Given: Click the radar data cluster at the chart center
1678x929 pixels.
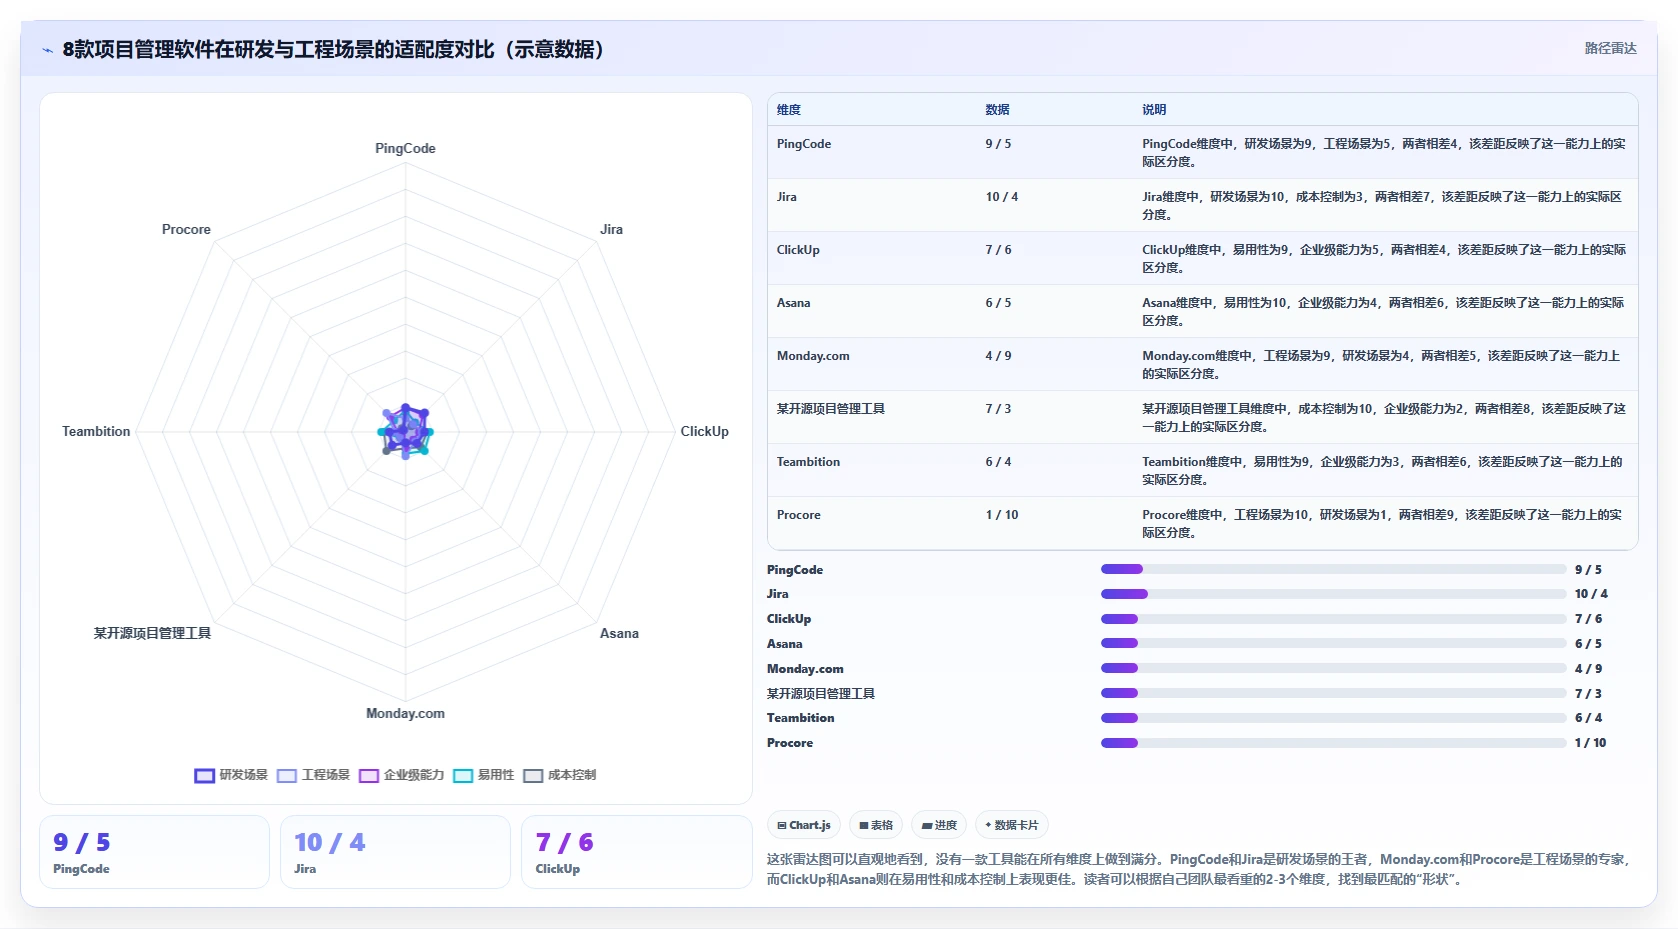Looking at the screenshot, I should point(405,431).
